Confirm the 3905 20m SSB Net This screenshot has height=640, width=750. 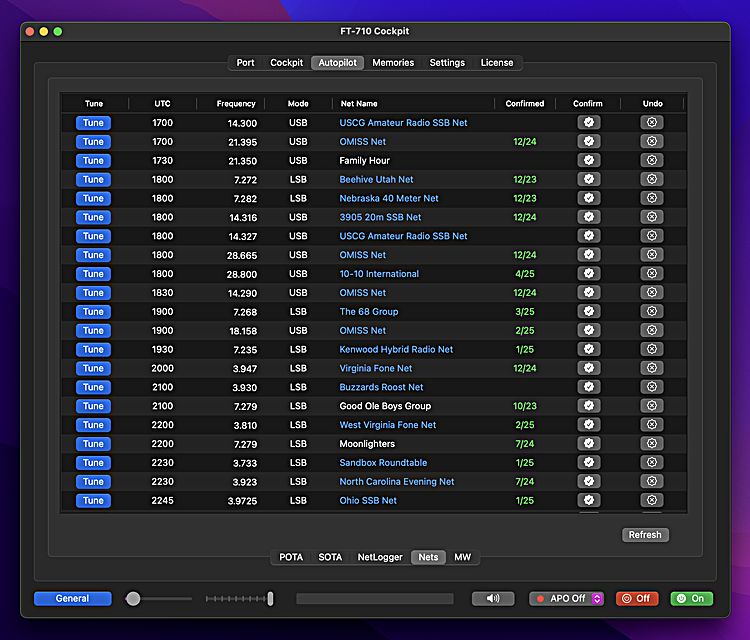click(589, 217)
